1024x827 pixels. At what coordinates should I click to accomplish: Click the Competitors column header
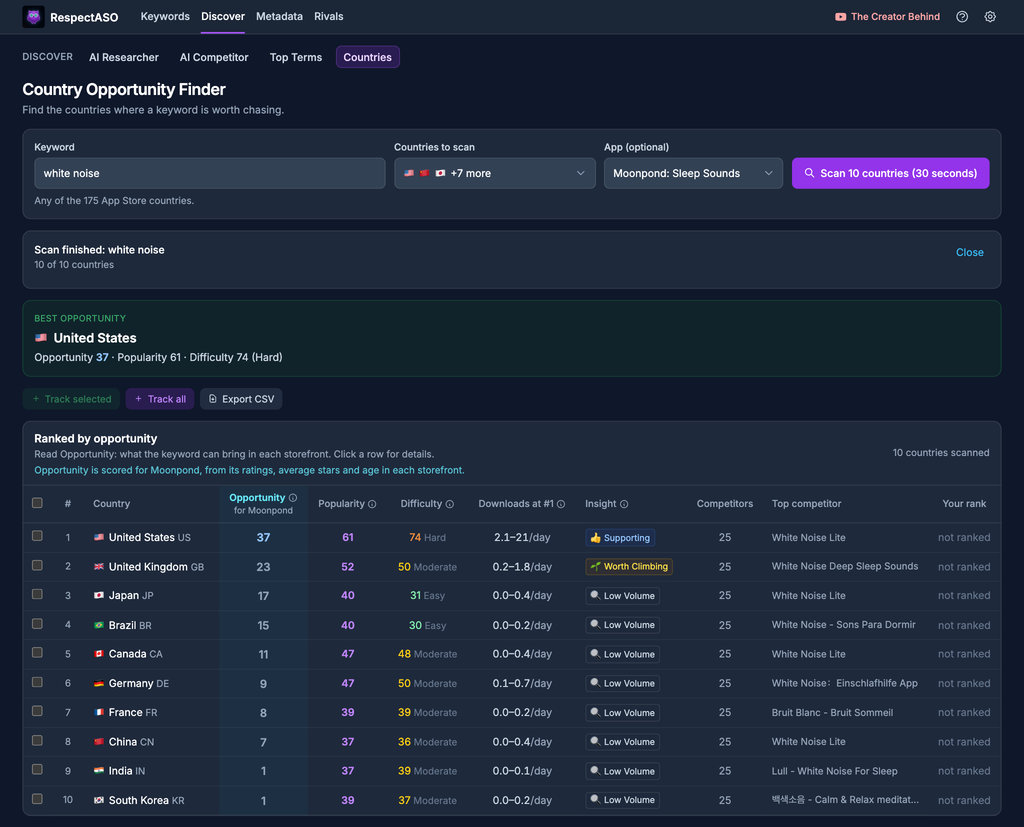pyautogui.click(x=724, y=504)
